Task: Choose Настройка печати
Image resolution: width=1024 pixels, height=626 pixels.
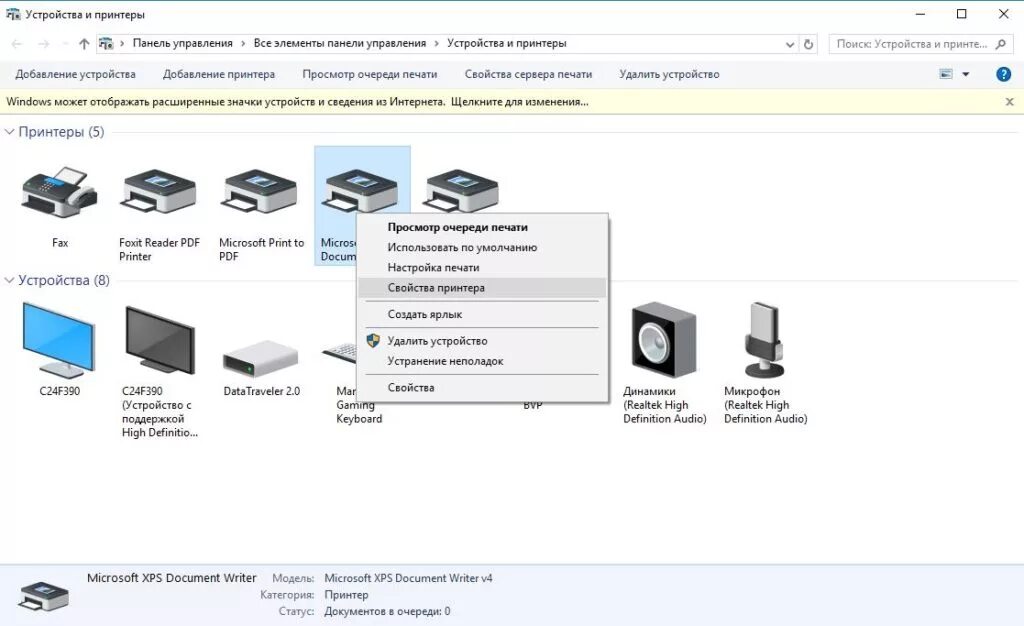Action: point(483,268)
